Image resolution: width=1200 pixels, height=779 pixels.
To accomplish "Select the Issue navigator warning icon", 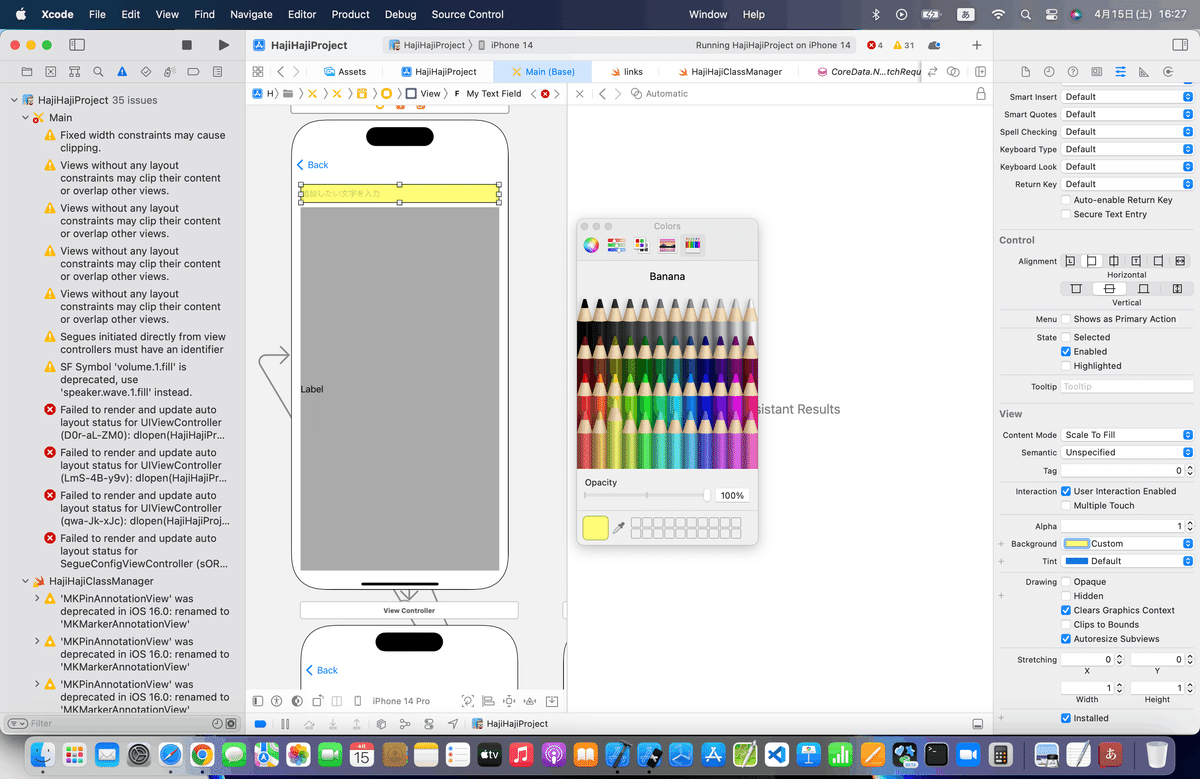I will (x=122, y=72).
